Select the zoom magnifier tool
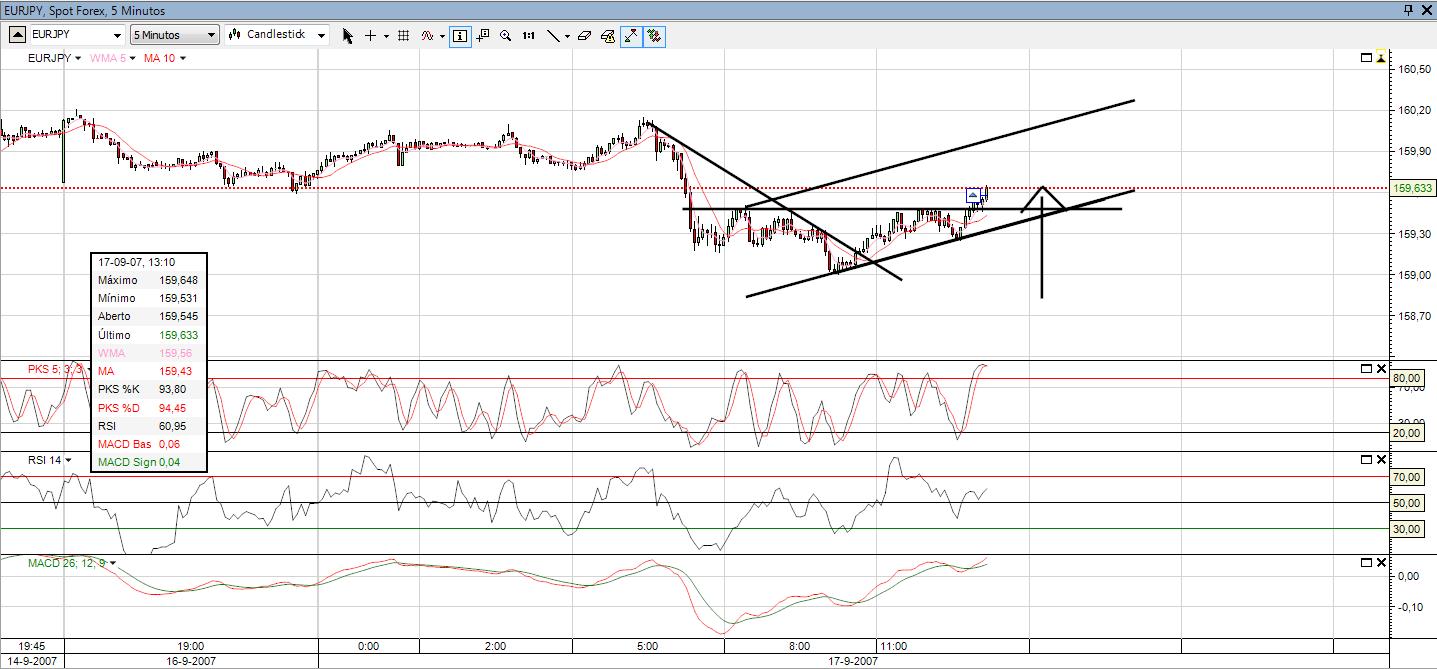1437x669 pixels. (x=506, y=35)
